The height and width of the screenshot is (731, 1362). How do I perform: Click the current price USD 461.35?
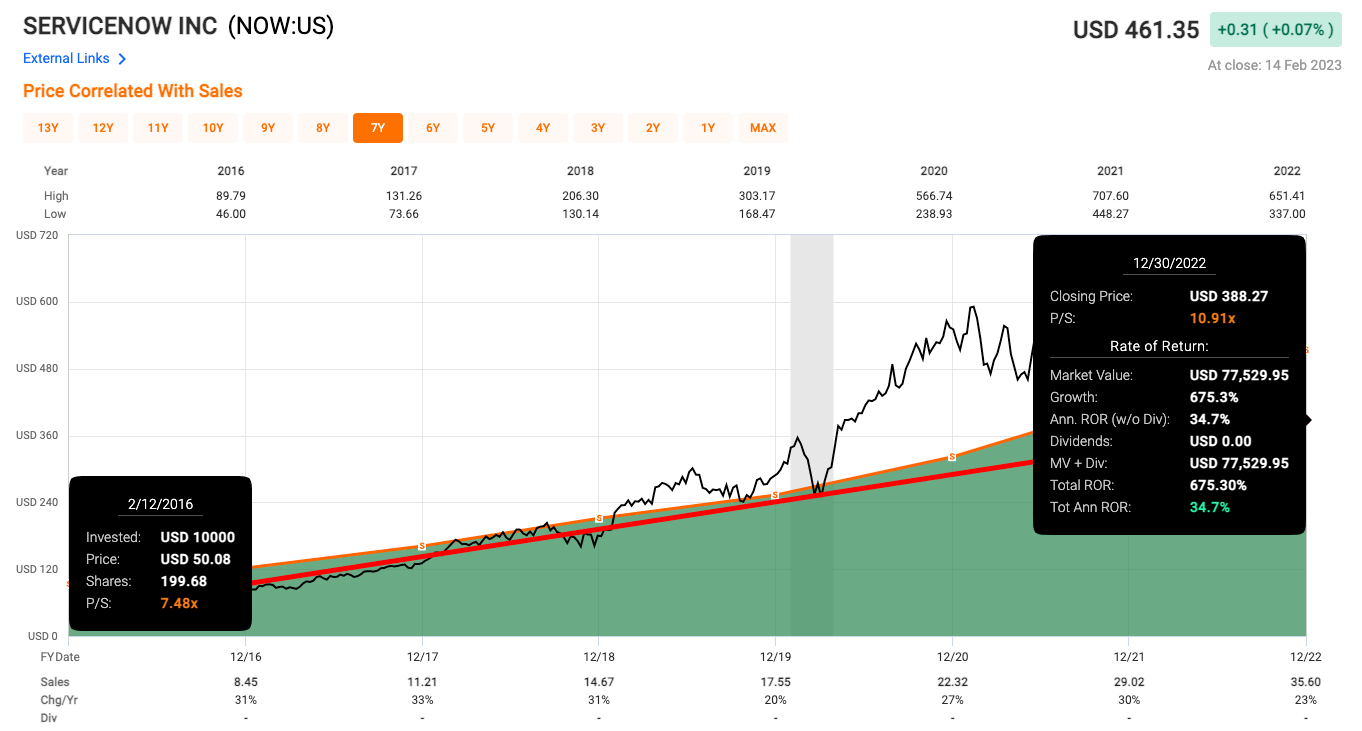(1136, 30)
